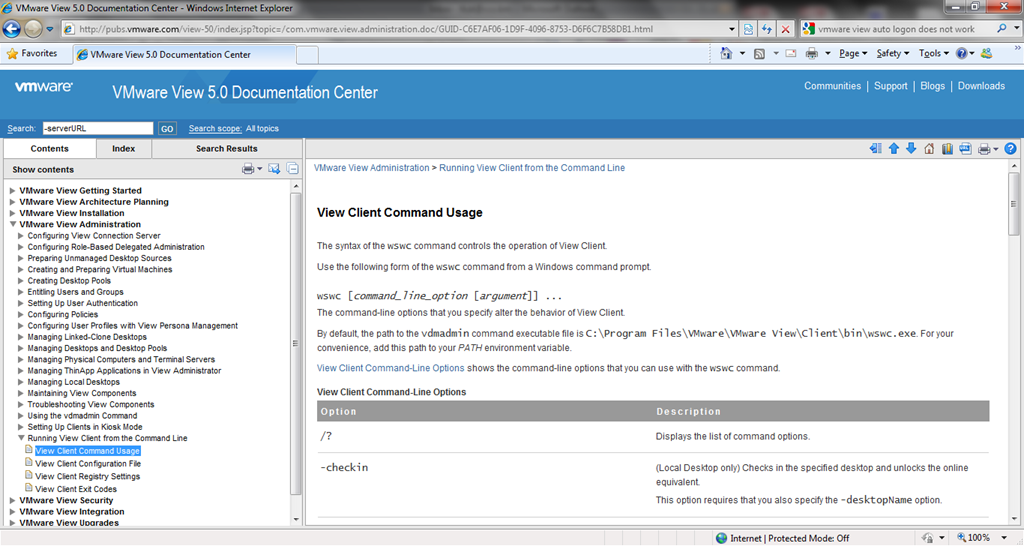Open View Client Configuration File topic
This screenshot has width=1024, height=546.
88,464
